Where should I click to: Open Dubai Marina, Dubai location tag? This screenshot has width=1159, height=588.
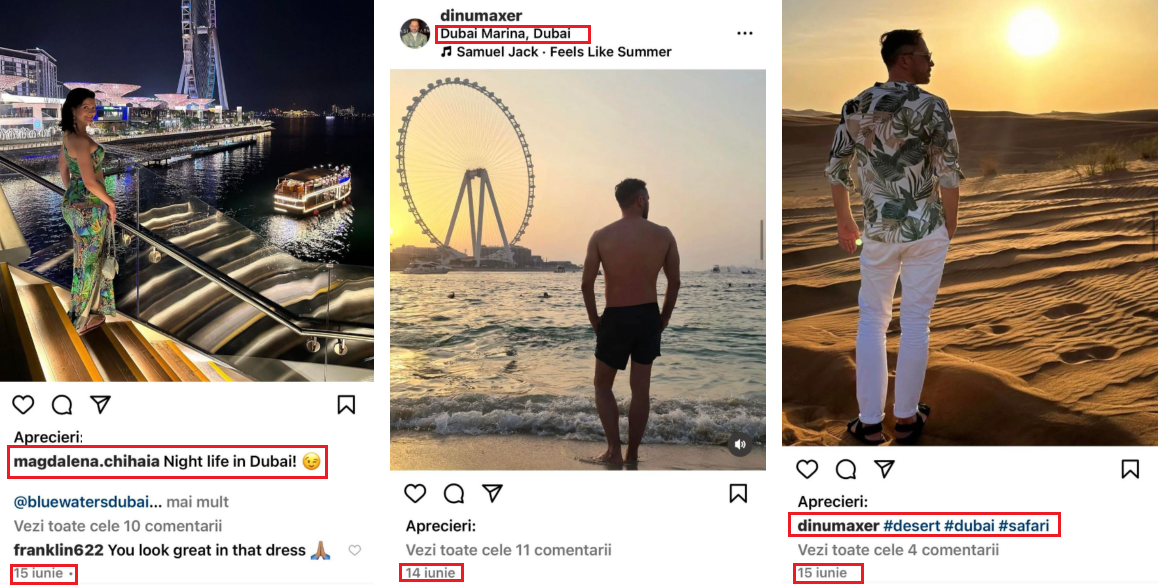[x=505, y=34]
